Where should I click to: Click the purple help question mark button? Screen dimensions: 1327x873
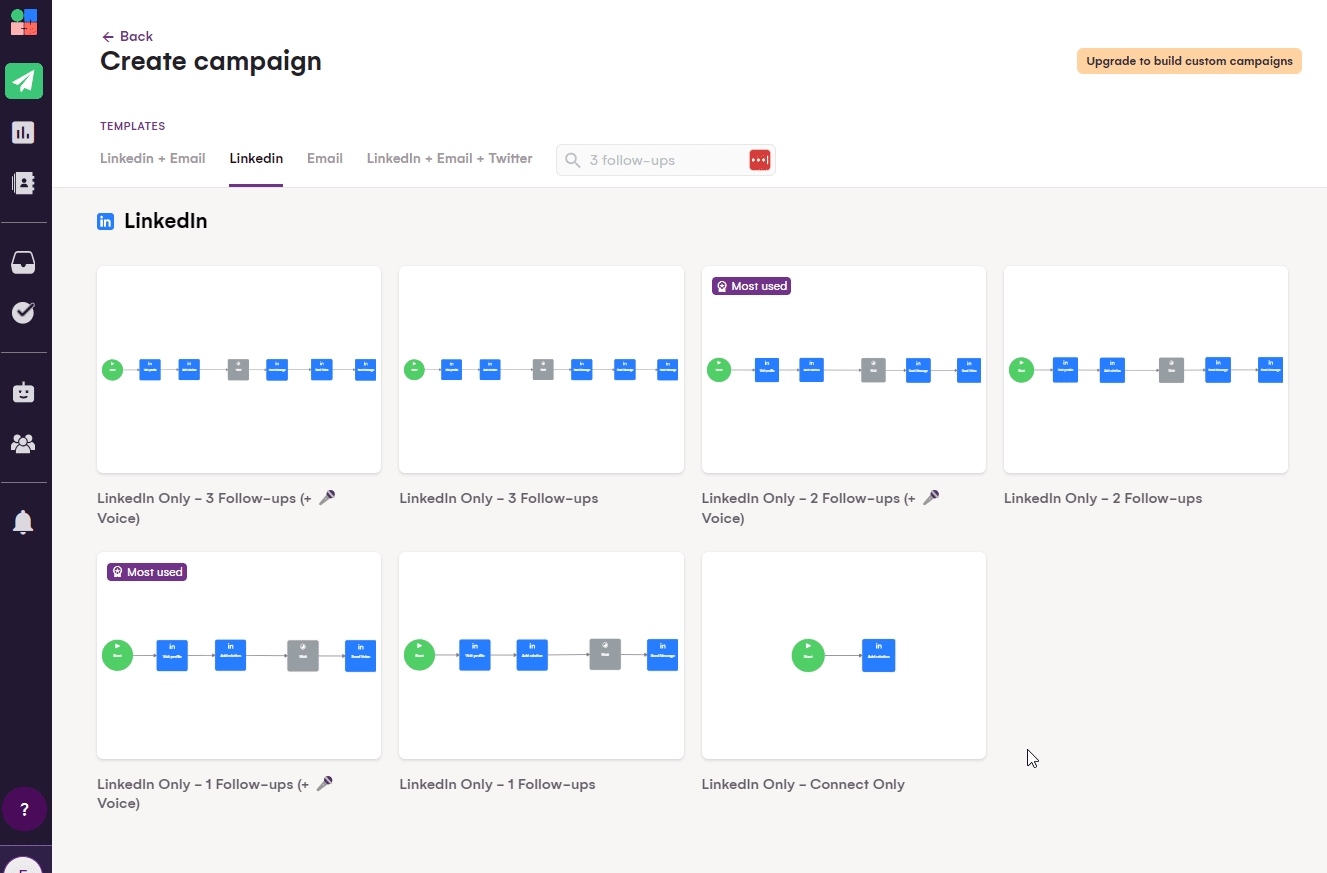[x=25, y=809]
